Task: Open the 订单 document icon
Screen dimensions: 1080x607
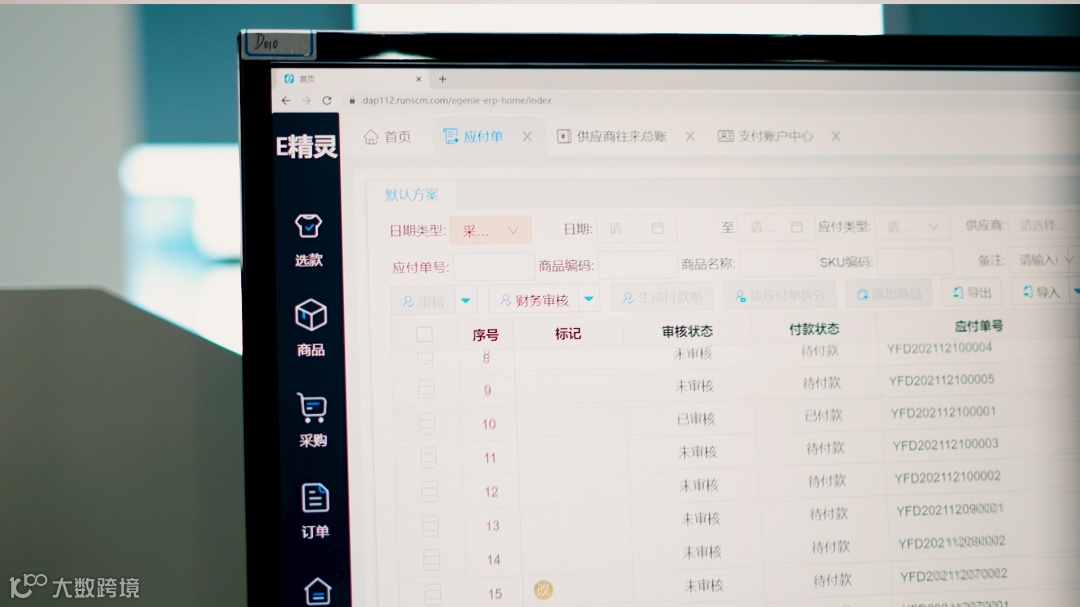Action: [x=315, y=497]
